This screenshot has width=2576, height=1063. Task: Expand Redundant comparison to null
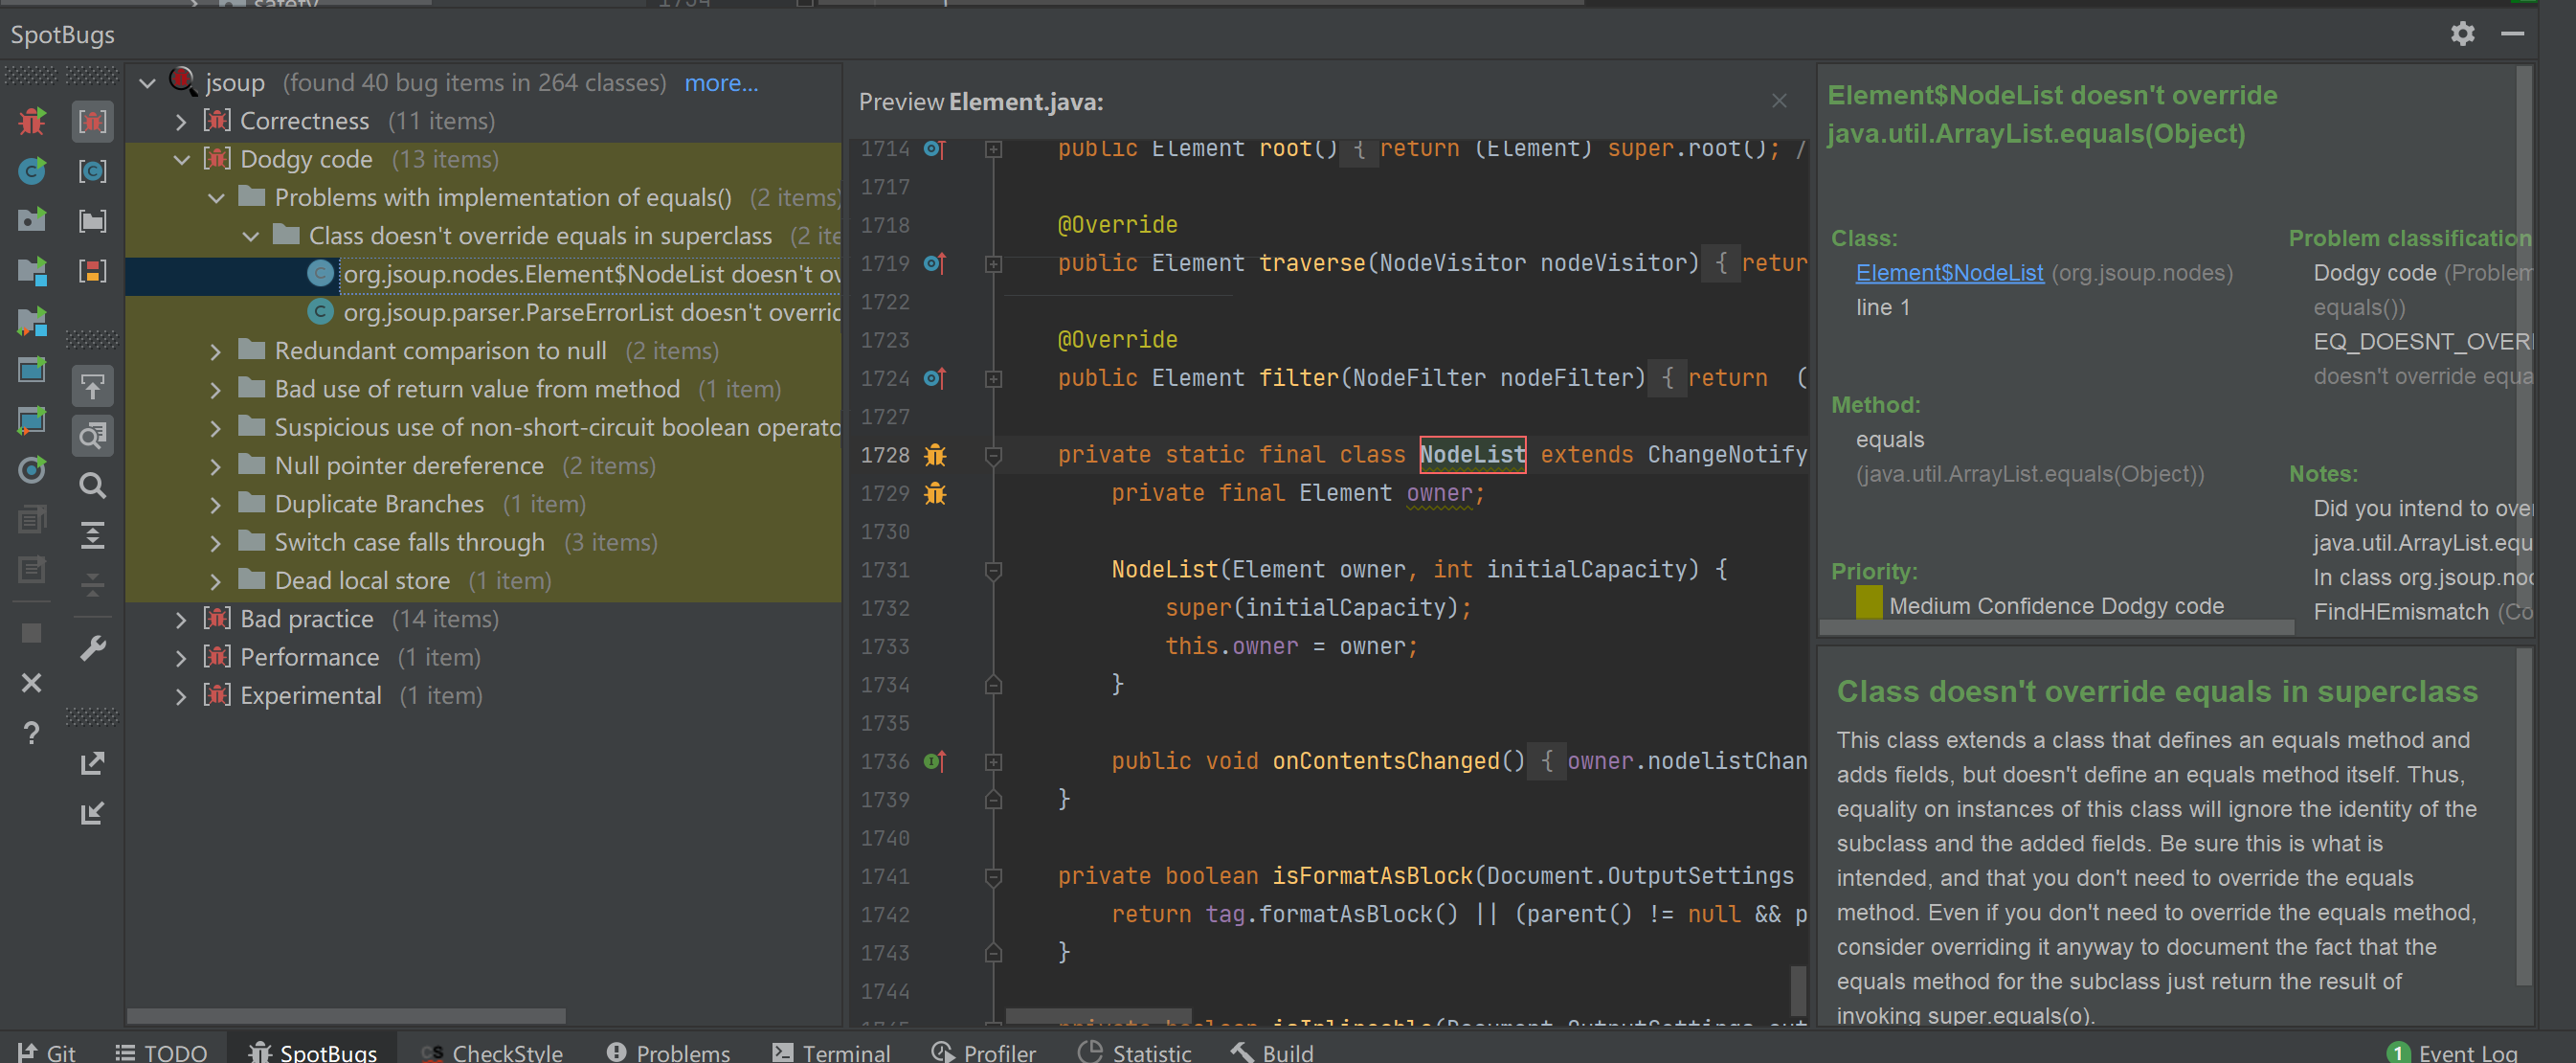pyautogui.click(x=216, y=351)
